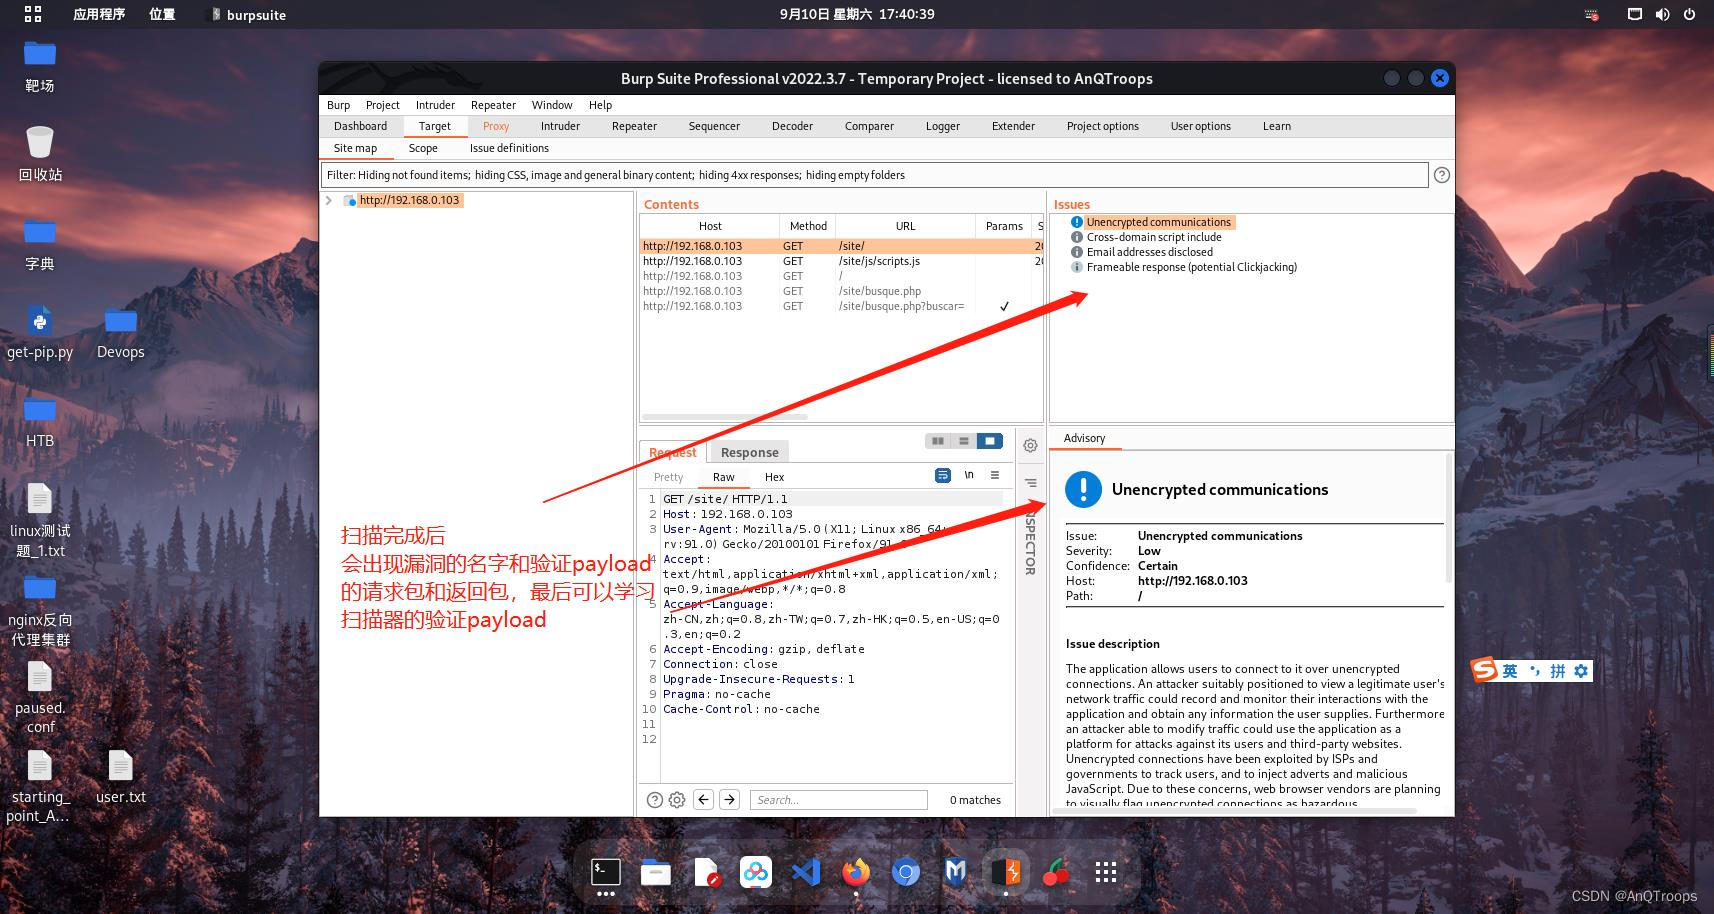Open Burp Suite dock icon
This screenshot has width=1714, height=914.
pyautogui.click(x=1005, y=873)
